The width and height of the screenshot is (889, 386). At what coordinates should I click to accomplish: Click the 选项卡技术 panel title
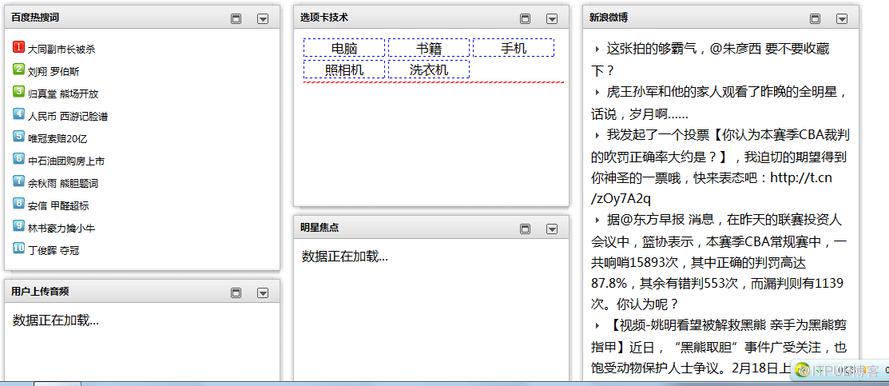click(x=324, y=18)
